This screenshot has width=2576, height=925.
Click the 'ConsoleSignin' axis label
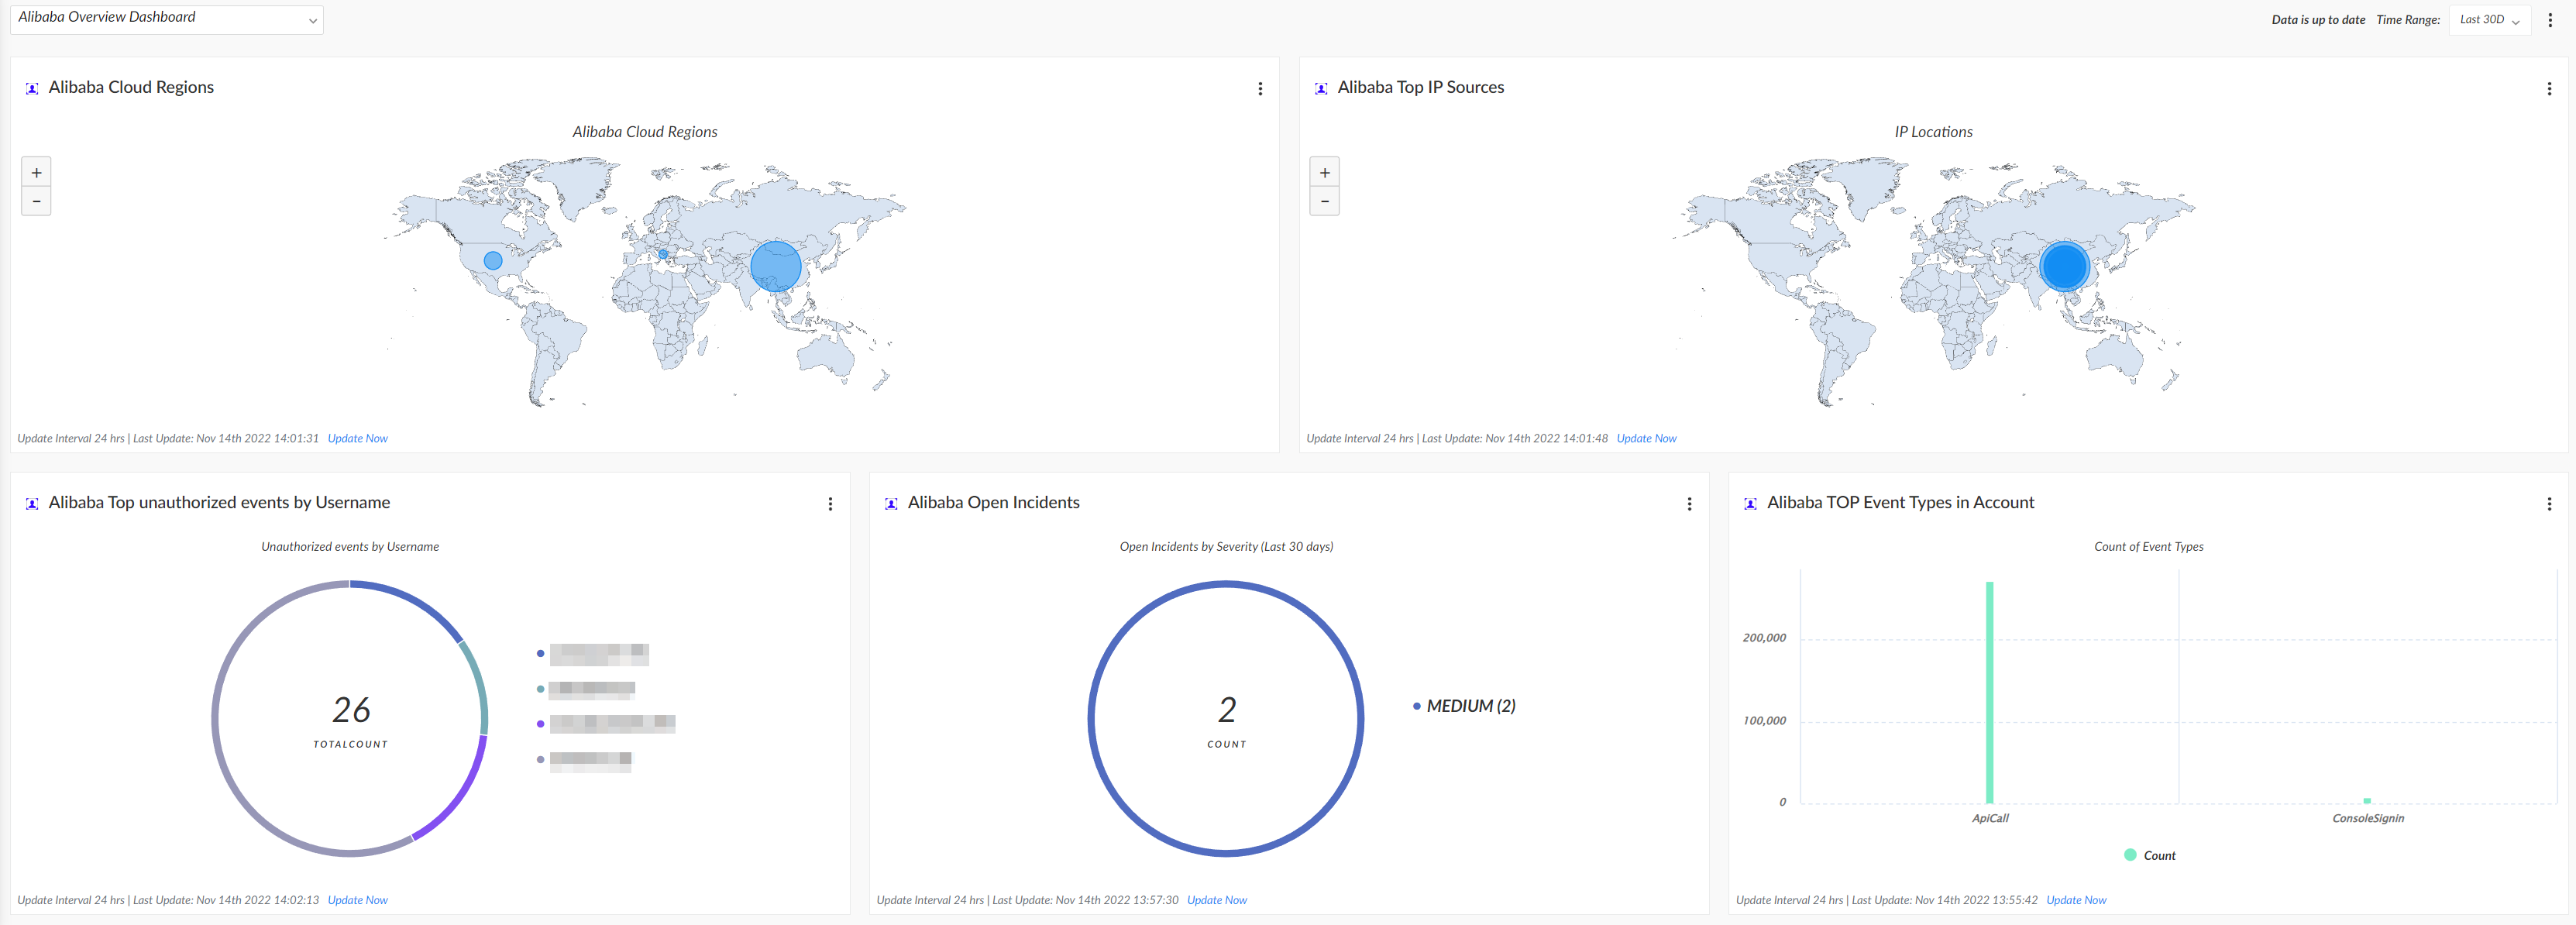click(2368, 818)
